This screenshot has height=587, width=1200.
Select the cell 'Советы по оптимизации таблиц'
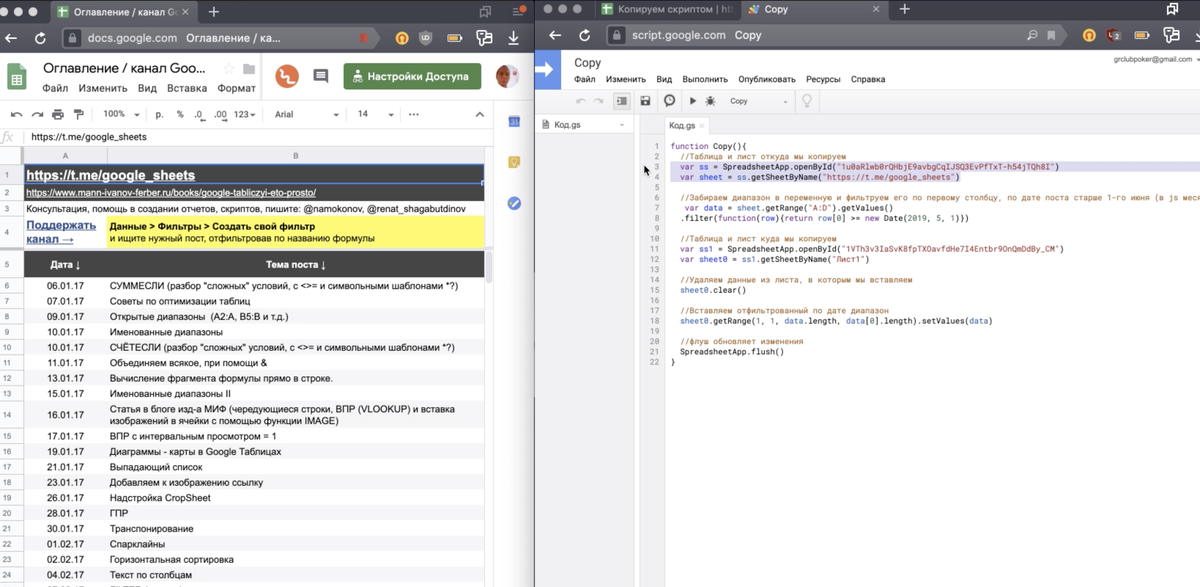[x=295, y=301]
